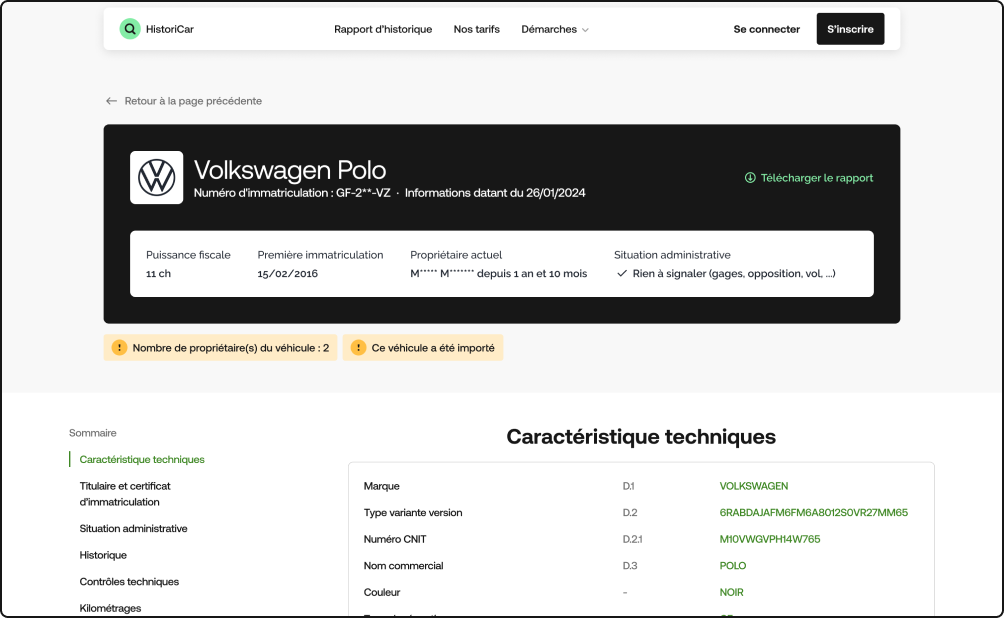This screenshot has width=1004, height=618.
Task: Click the 'Sommaire' label
Action: coord(93,433)
